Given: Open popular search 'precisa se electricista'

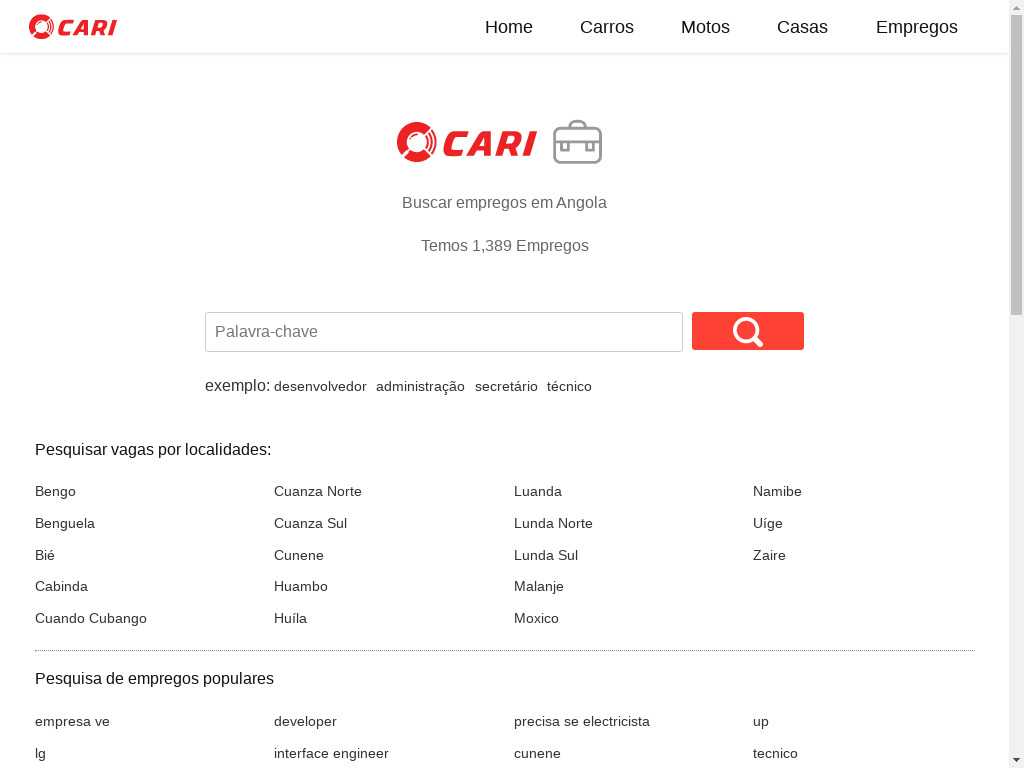Looking at the screenshot, I should click(582, 722).
